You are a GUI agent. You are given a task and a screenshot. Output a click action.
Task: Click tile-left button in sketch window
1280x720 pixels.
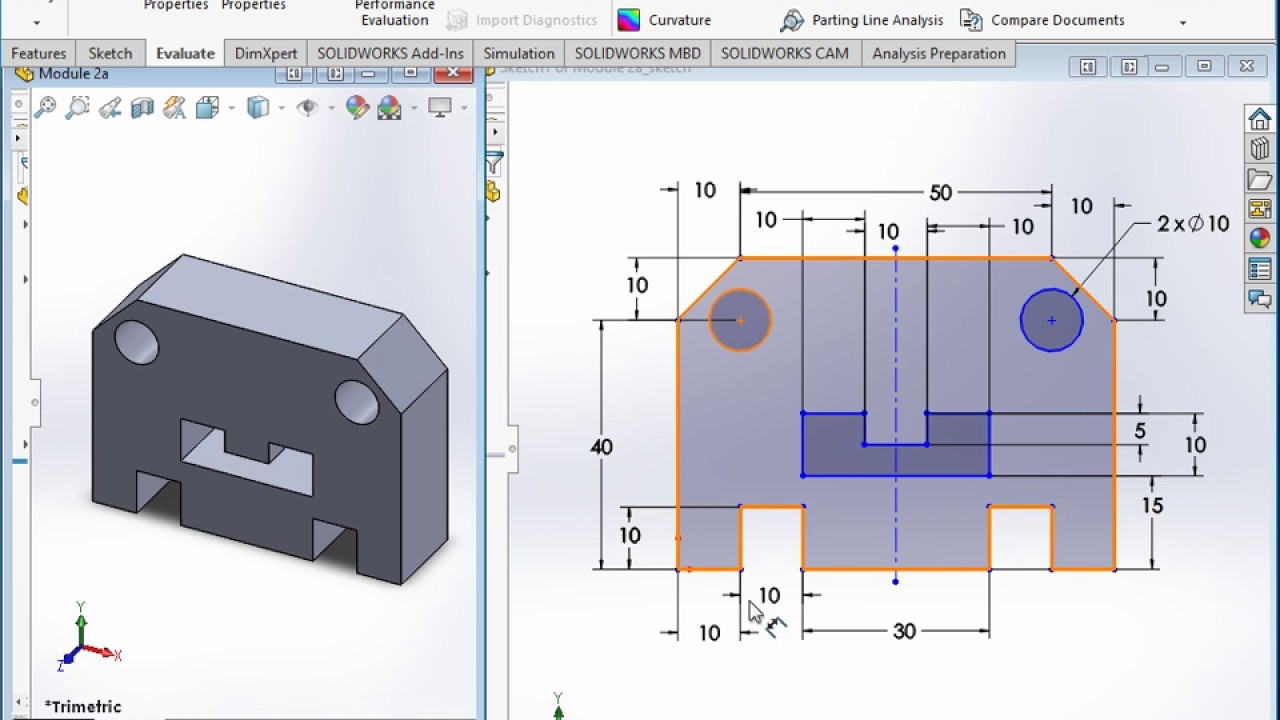[1088, 67]
